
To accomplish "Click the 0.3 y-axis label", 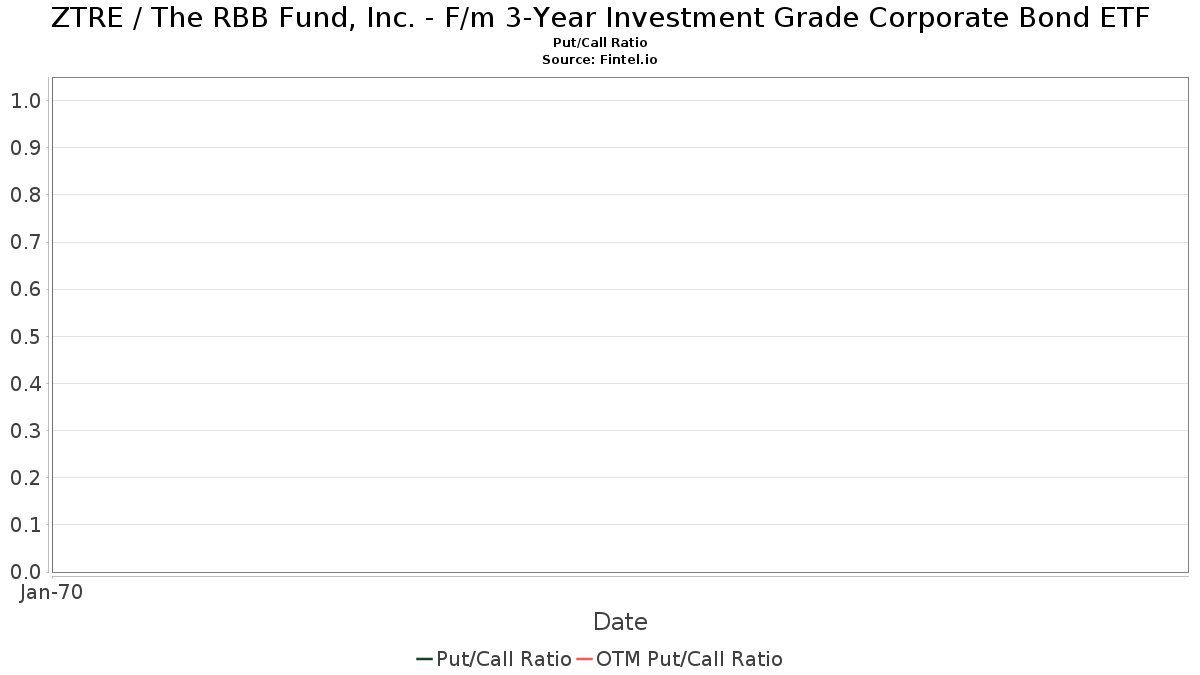I will click(25, 430).
